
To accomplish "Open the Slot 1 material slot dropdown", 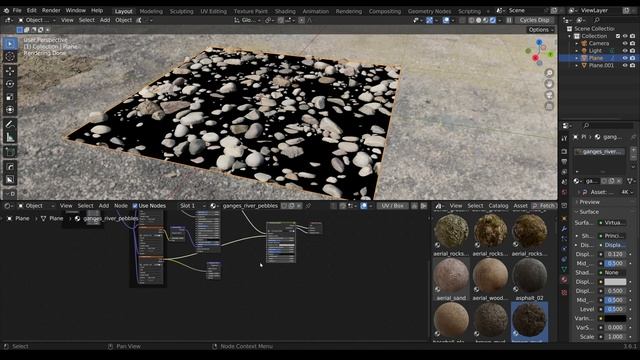I will coord(192,206).
